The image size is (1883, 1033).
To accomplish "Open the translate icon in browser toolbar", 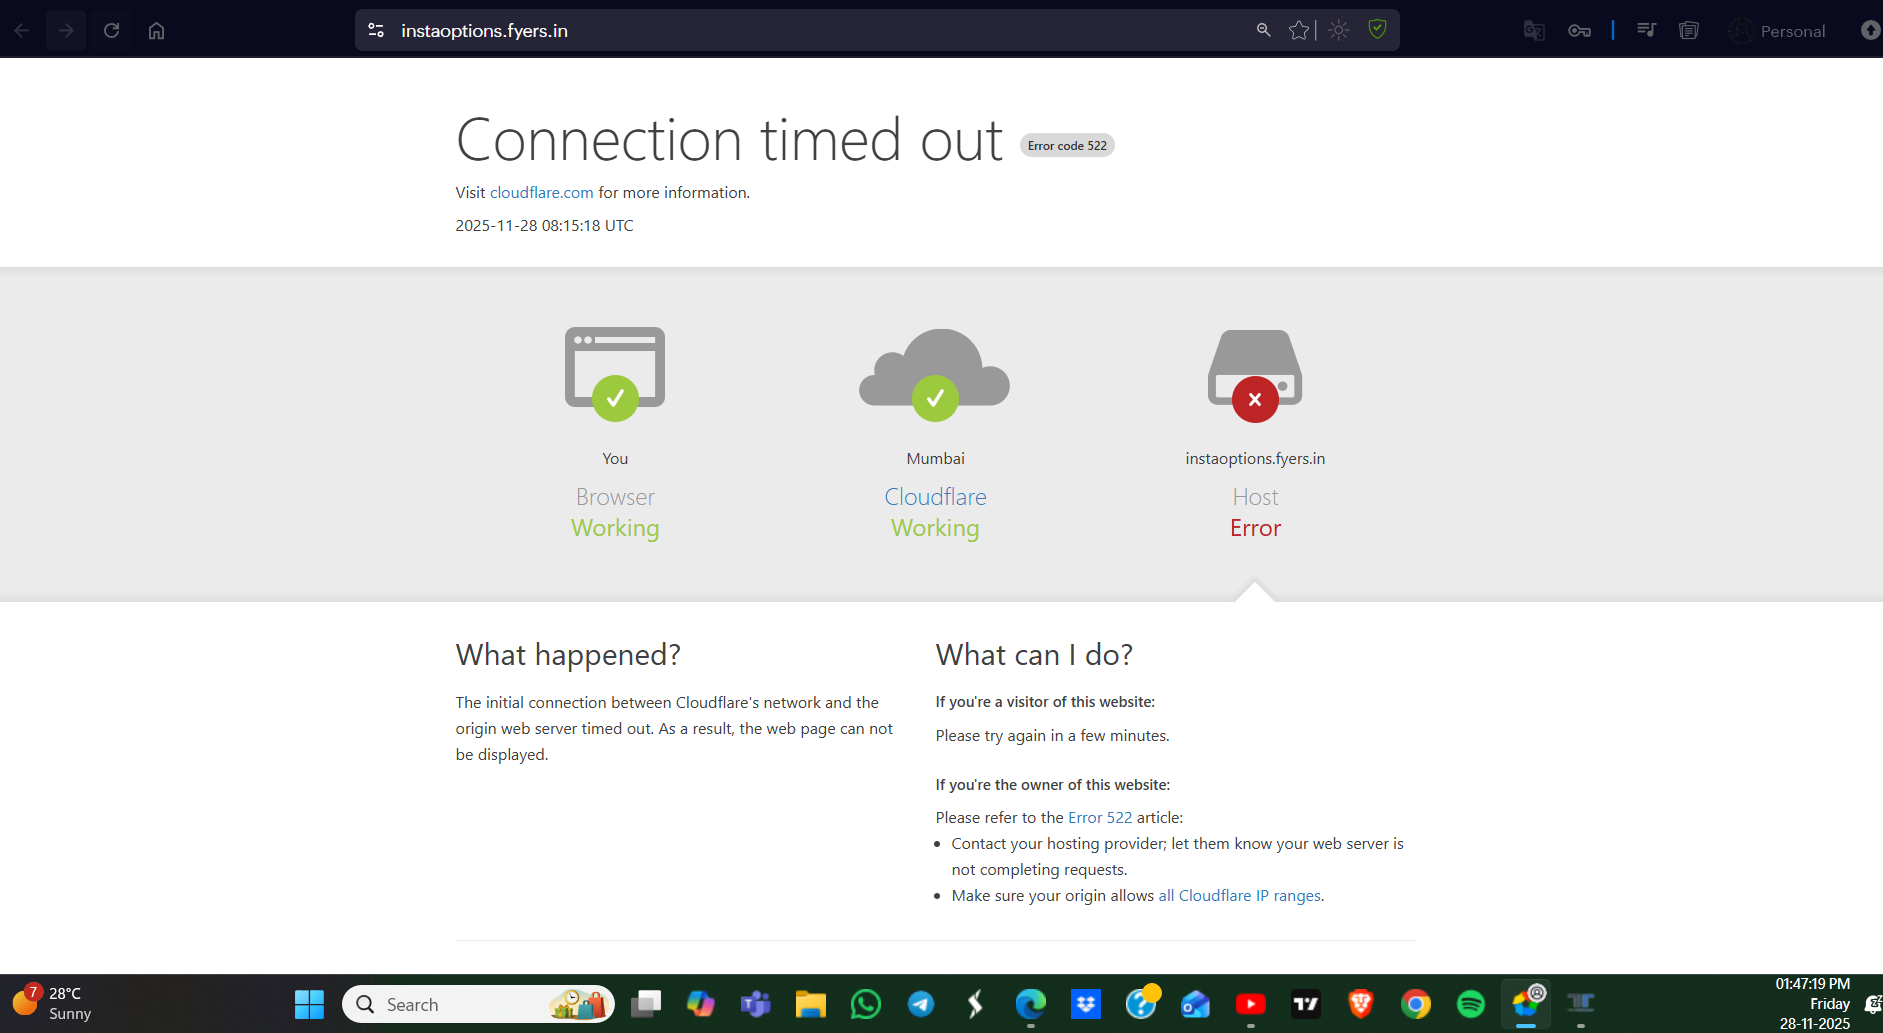I will (x=1534, y=31).
